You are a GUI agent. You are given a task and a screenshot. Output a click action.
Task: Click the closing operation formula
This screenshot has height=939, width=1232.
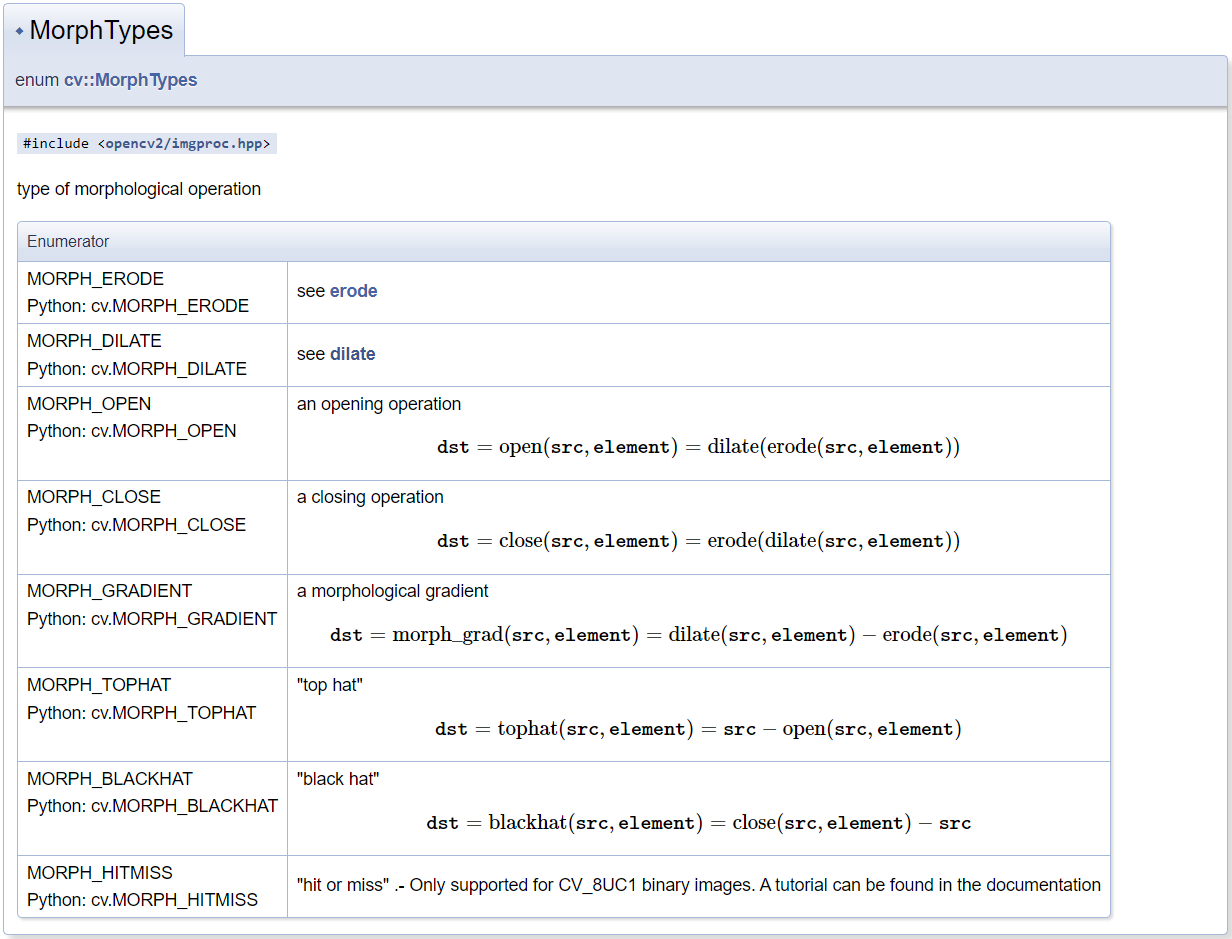[698, 542]
